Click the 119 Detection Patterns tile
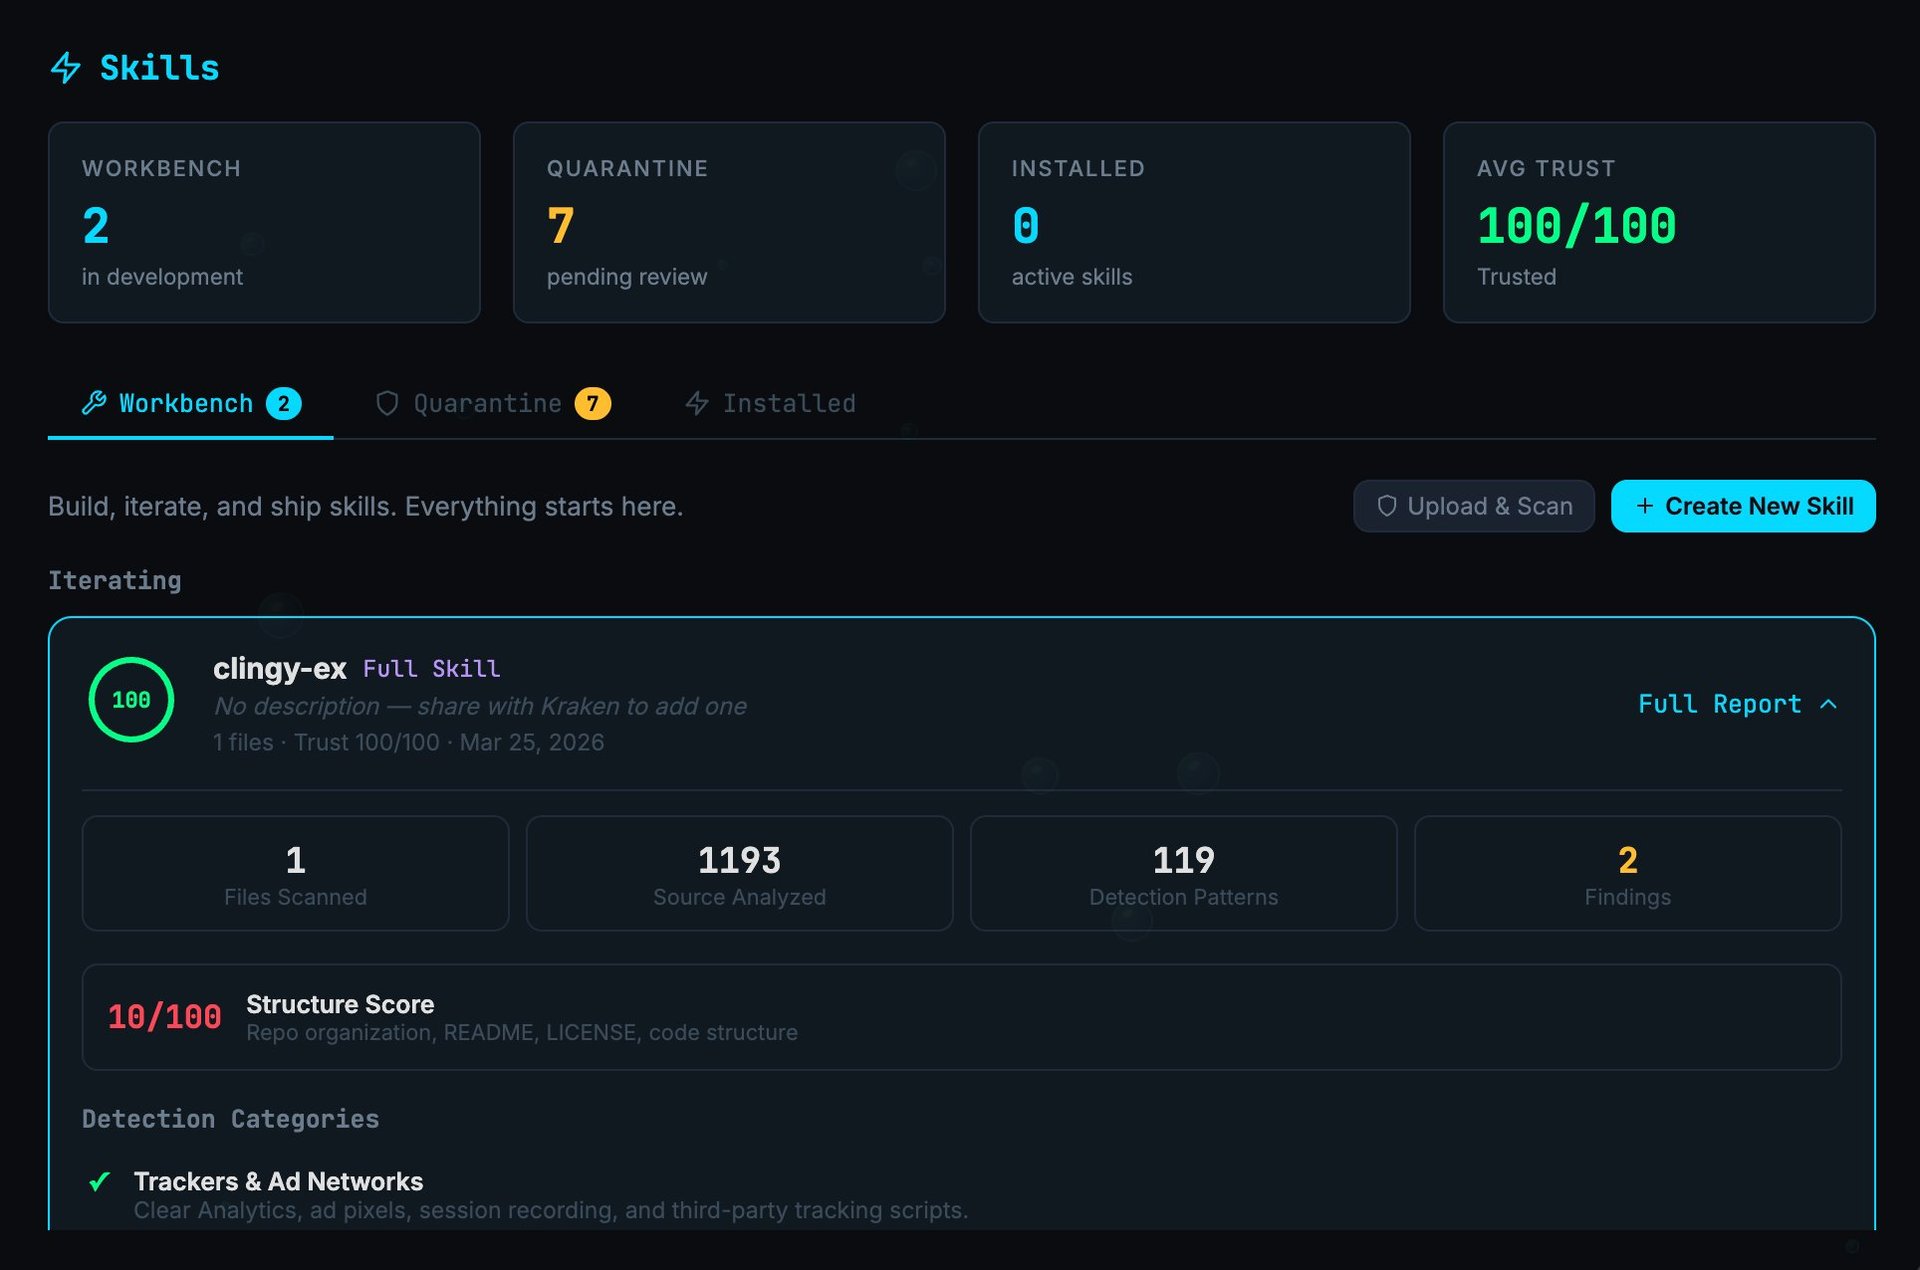 click(x=1183, y=873)
